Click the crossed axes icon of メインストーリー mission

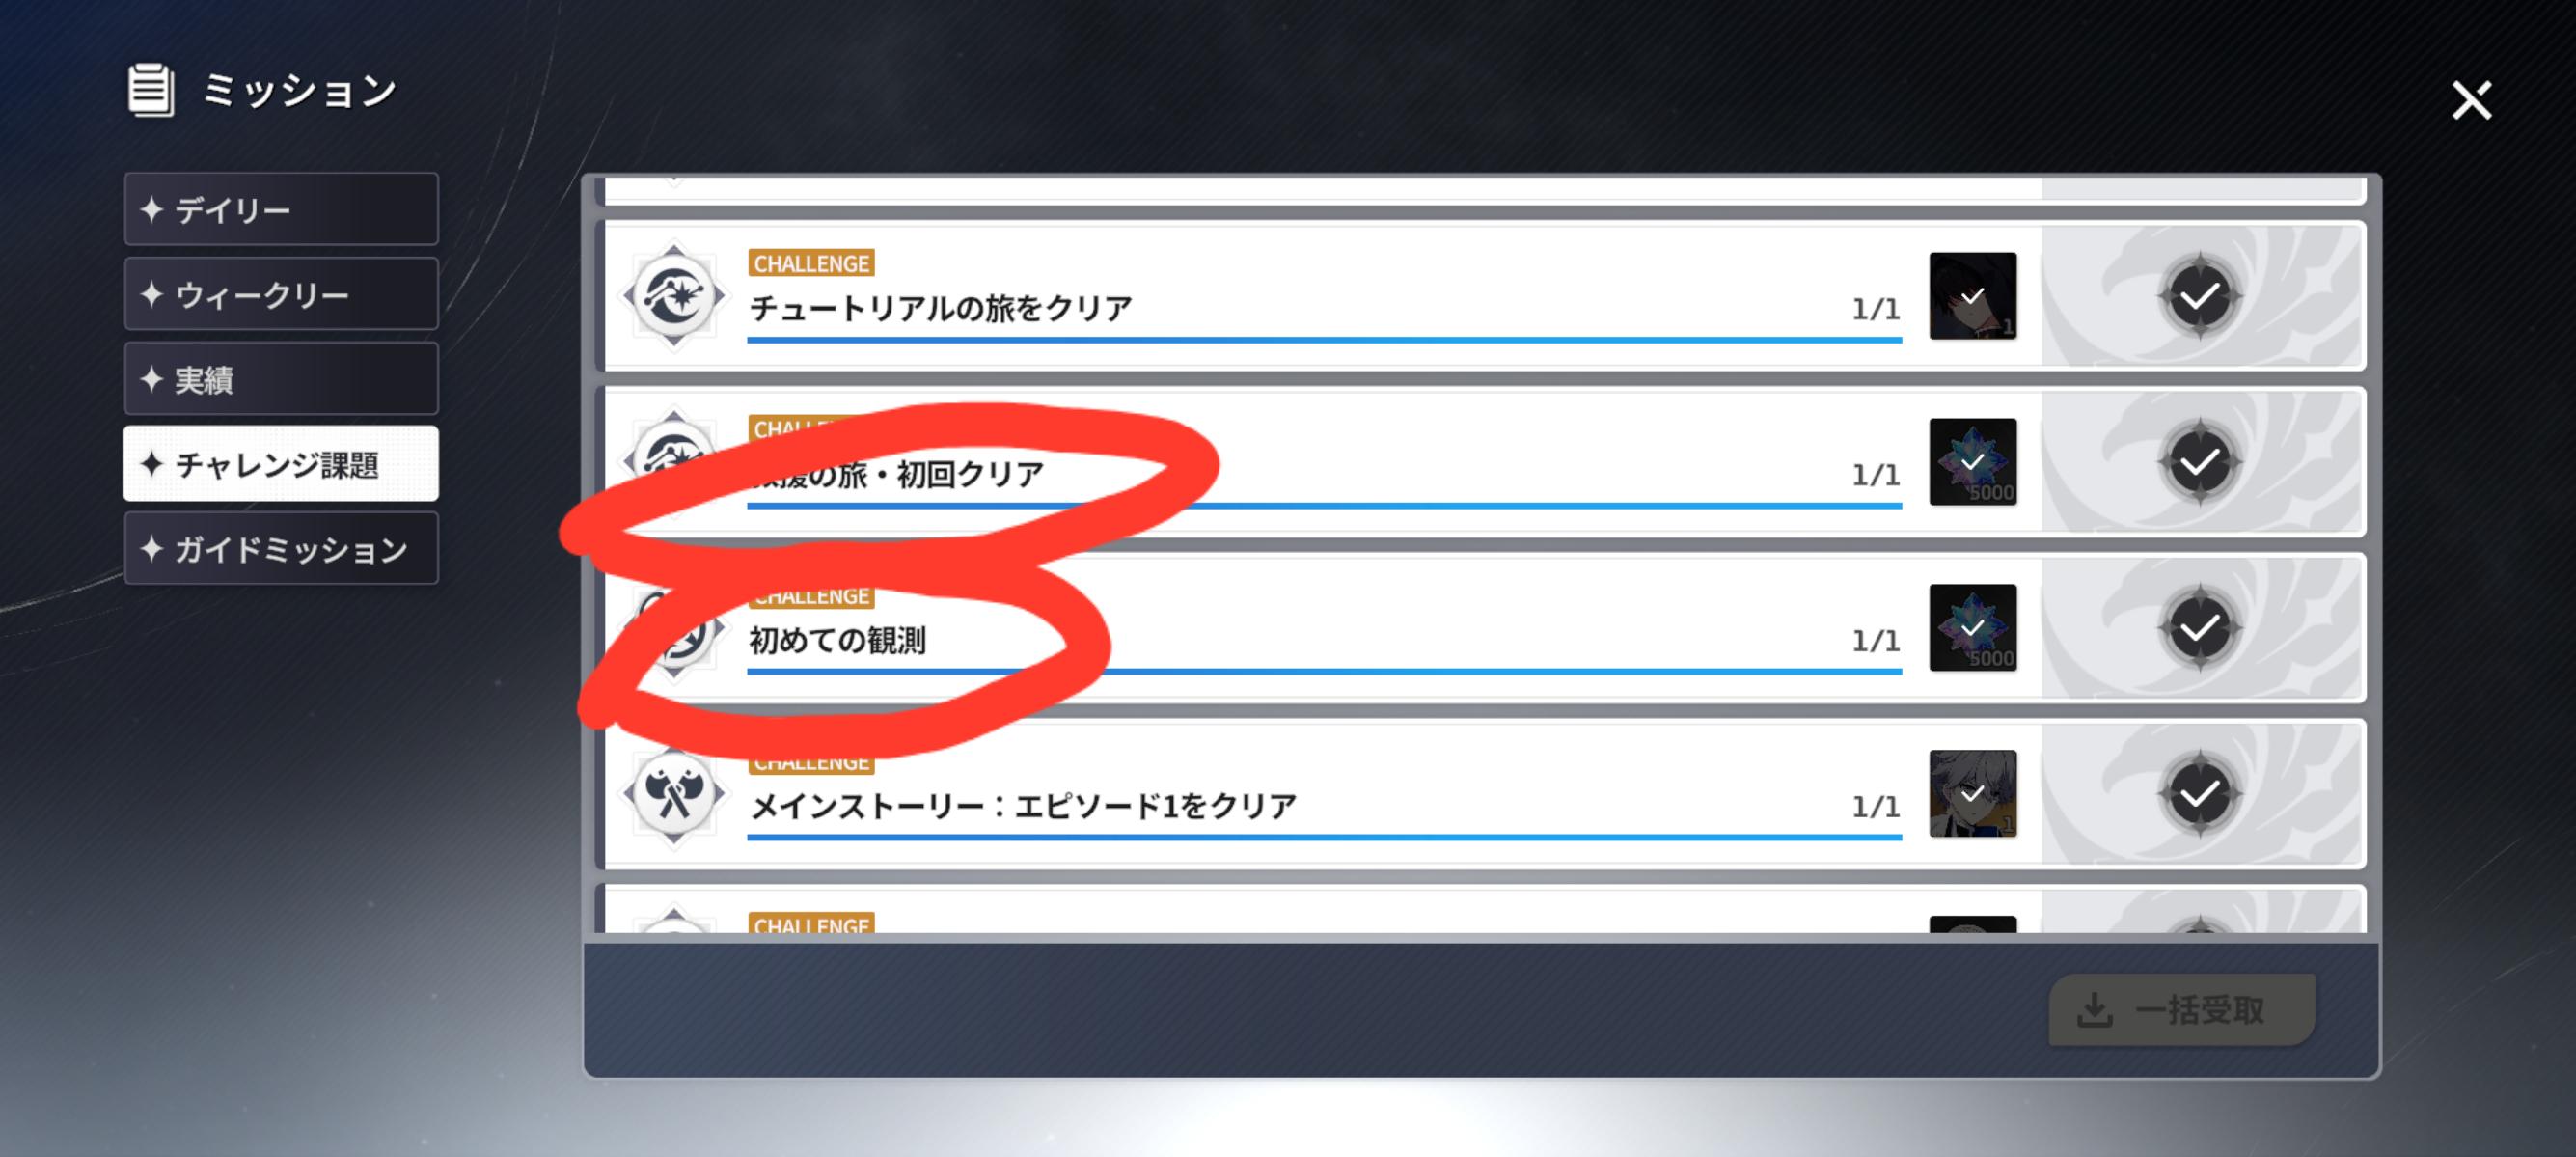[x=674, y=794]
